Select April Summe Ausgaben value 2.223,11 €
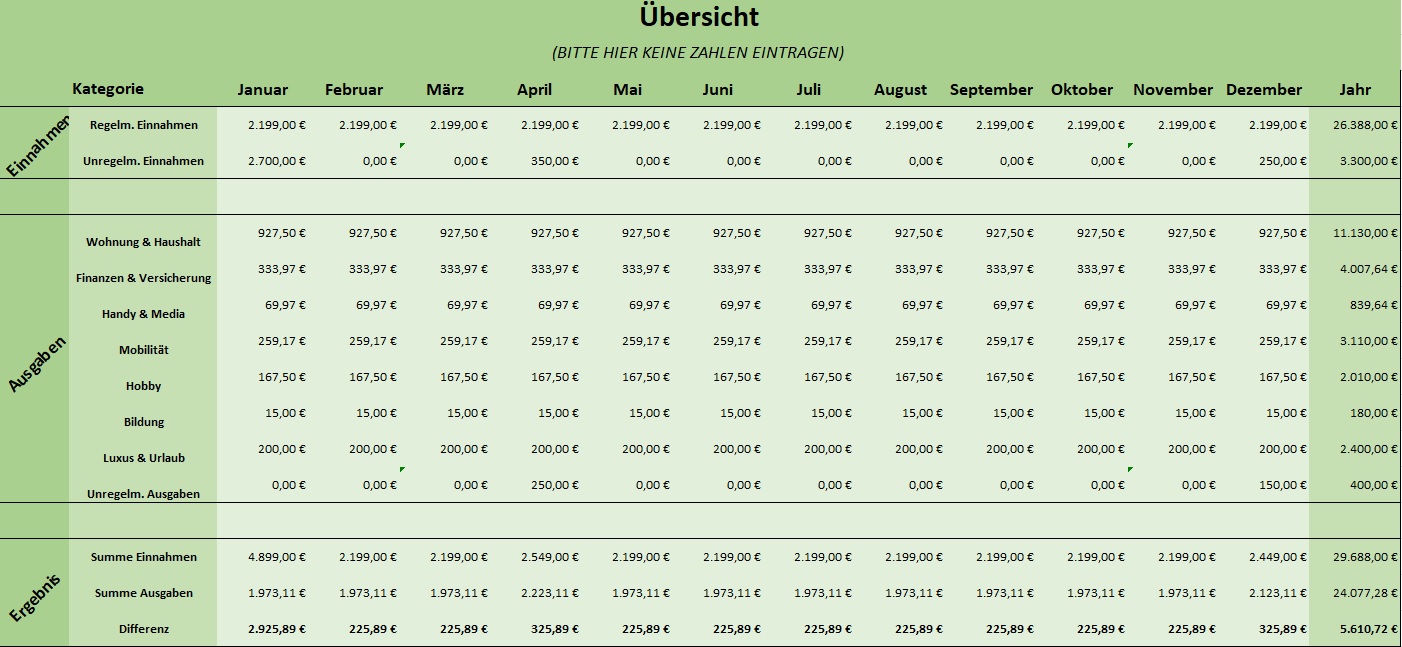 [x=550, y=593]
